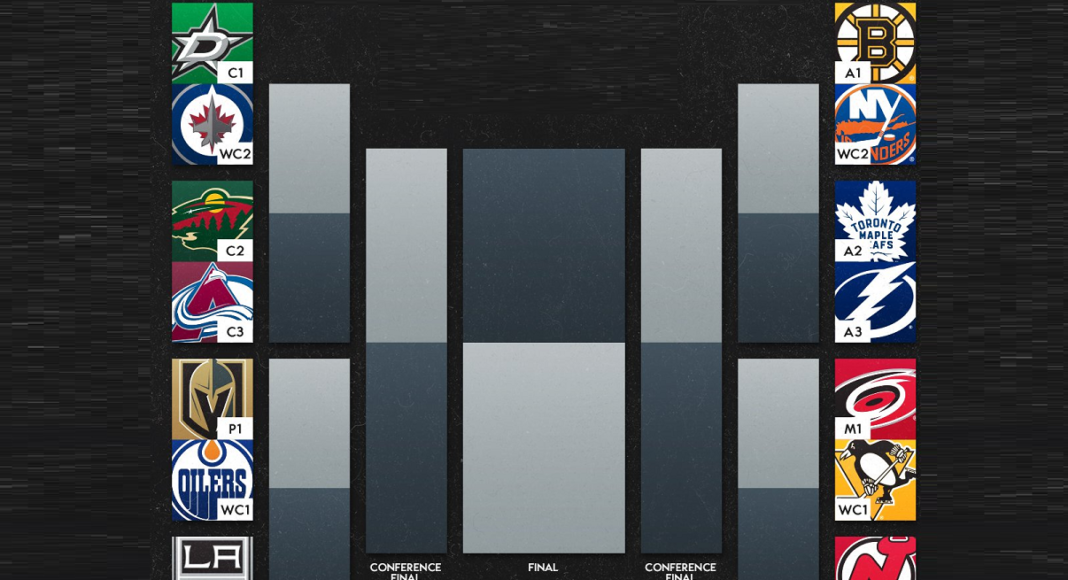The width and height of the screenshot is (1068, 580).
Task: Choose the New Jersey Devils logo
Action: coord(875,558)
